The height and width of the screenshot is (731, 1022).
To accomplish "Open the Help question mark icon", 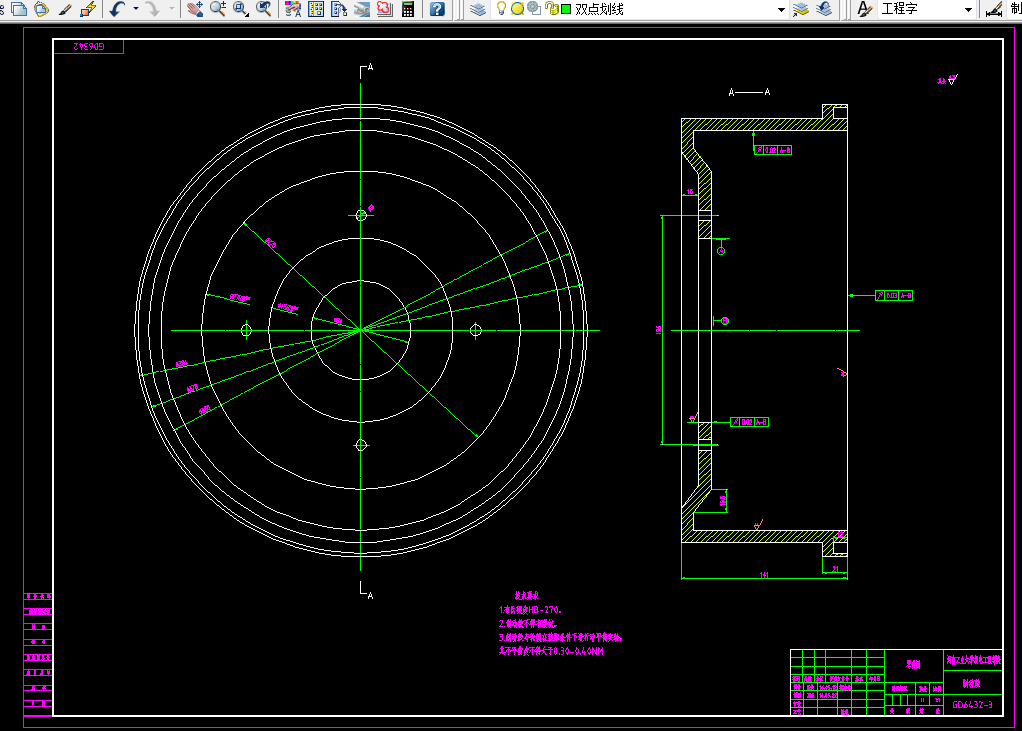I will tap(437, 9).
